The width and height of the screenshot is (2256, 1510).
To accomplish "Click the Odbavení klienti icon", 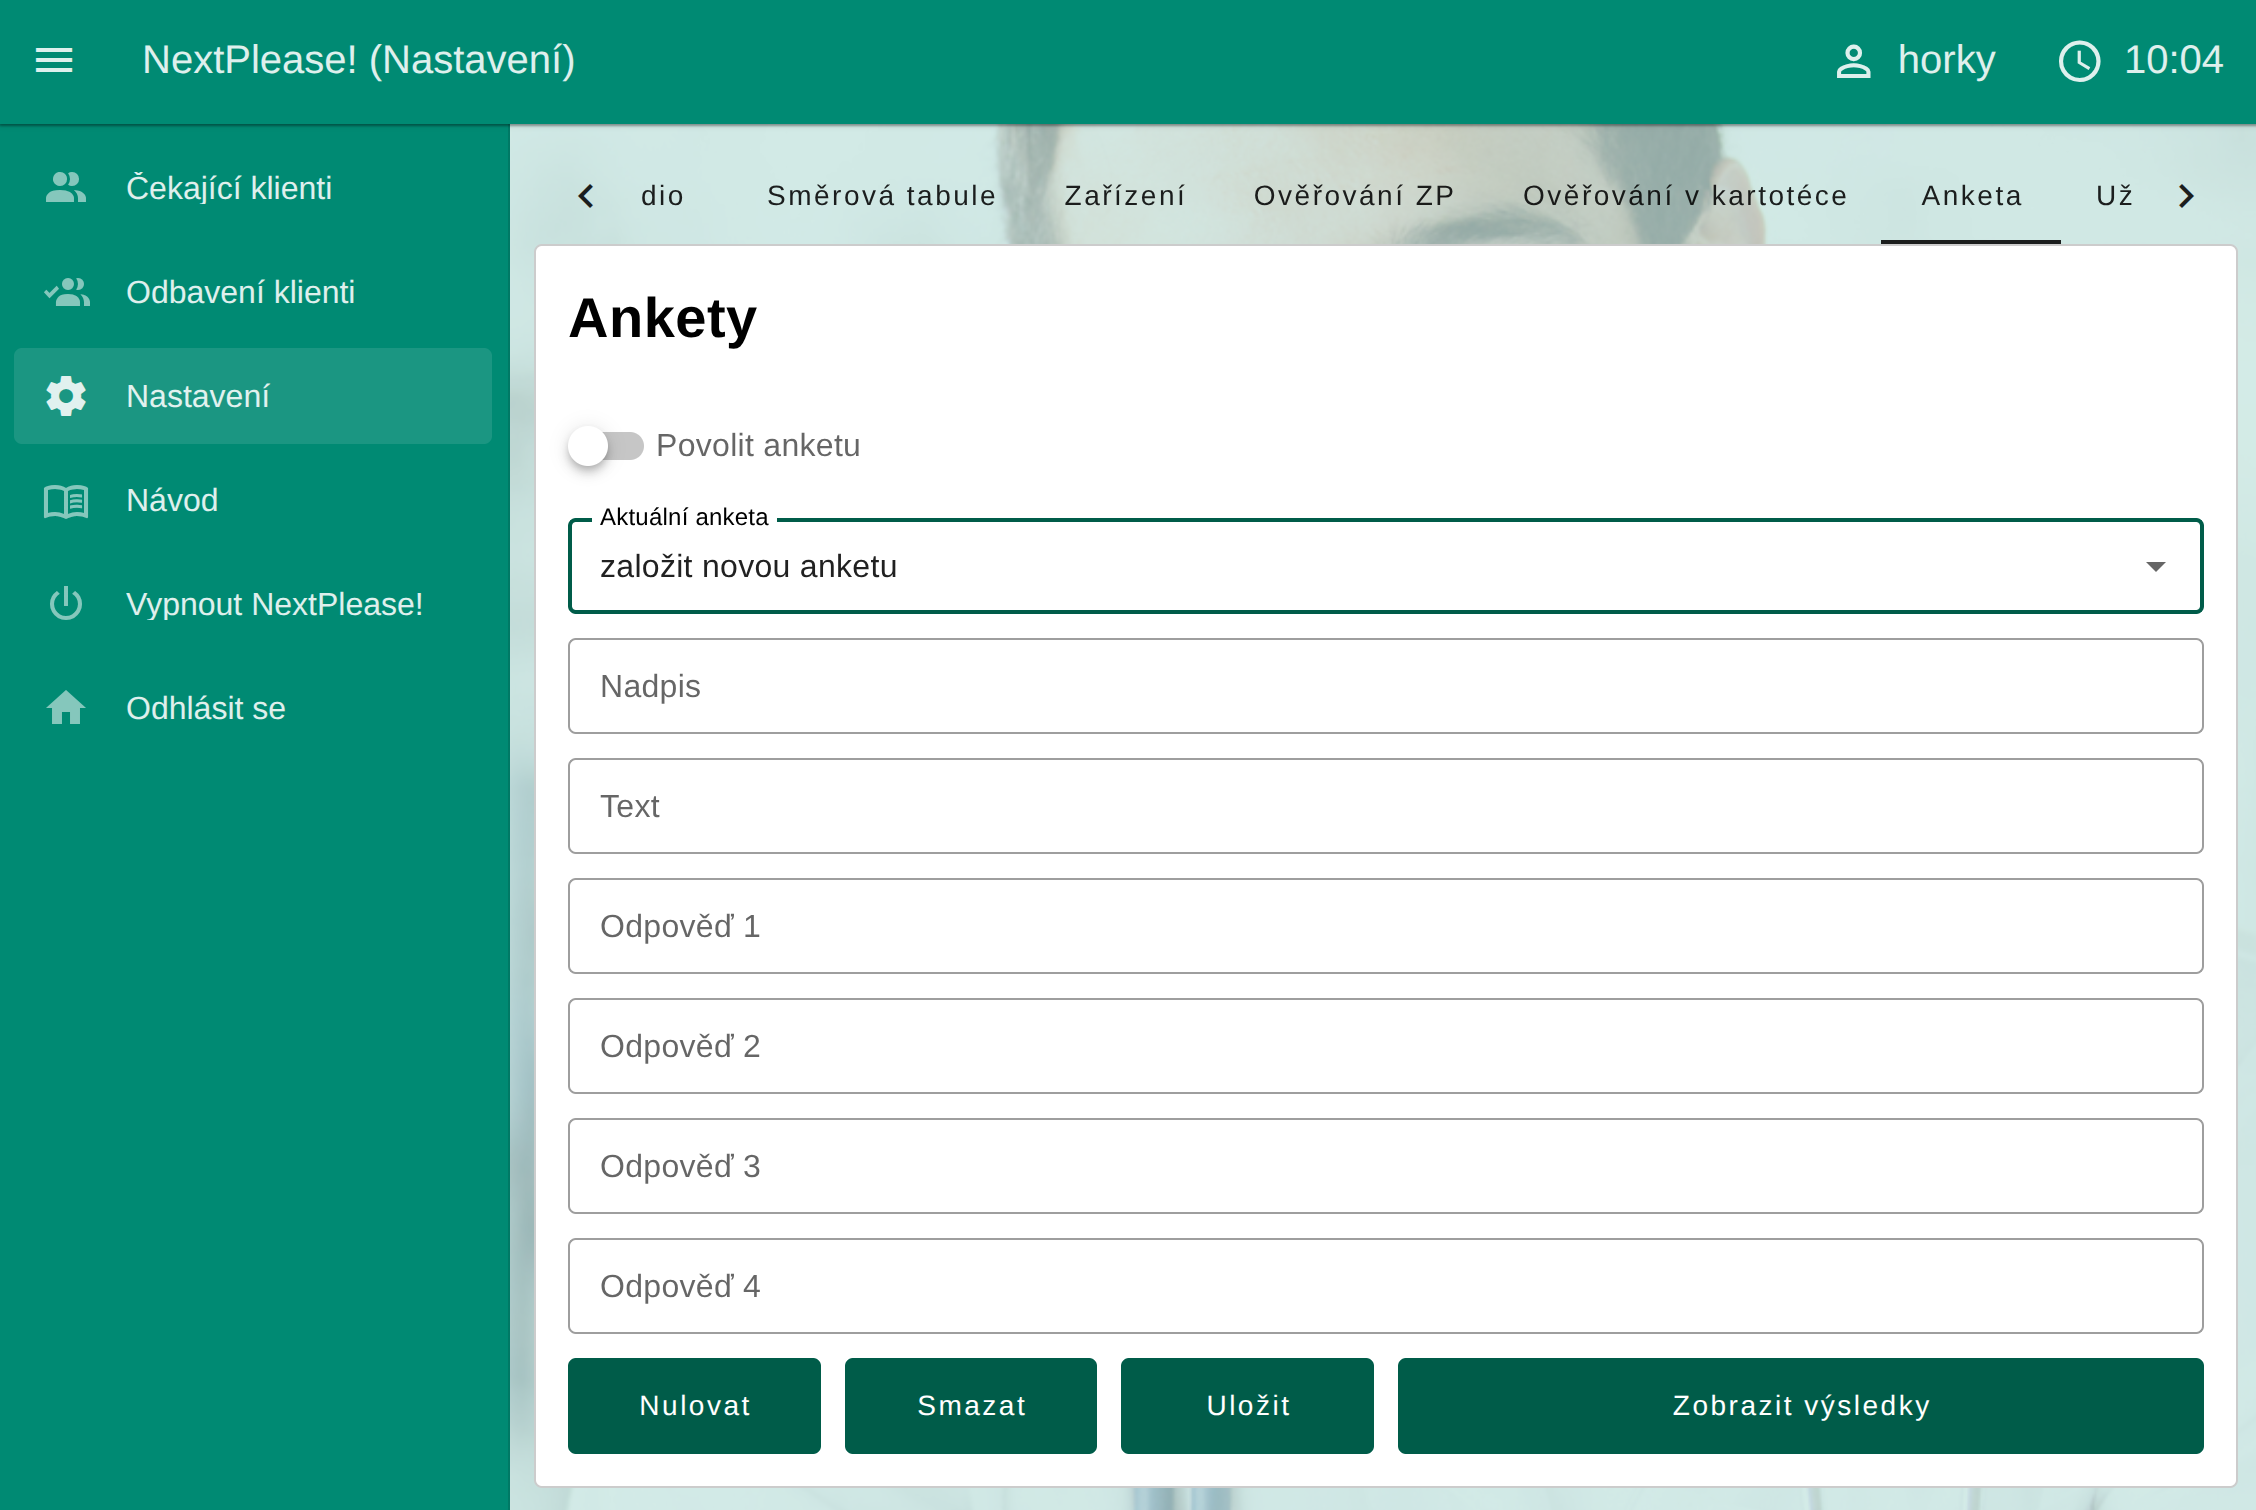I will coord(66,292).
